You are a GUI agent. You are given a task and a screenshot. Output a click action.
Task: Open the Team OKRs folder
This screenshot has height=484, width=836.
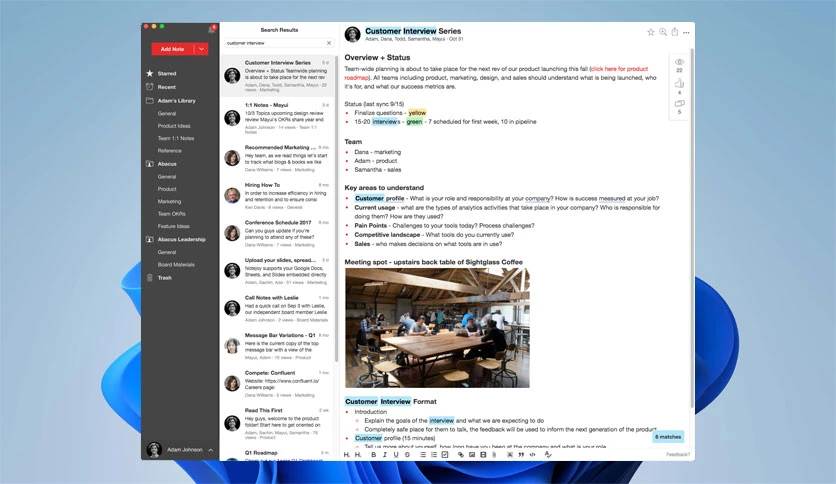coord(172,214)
